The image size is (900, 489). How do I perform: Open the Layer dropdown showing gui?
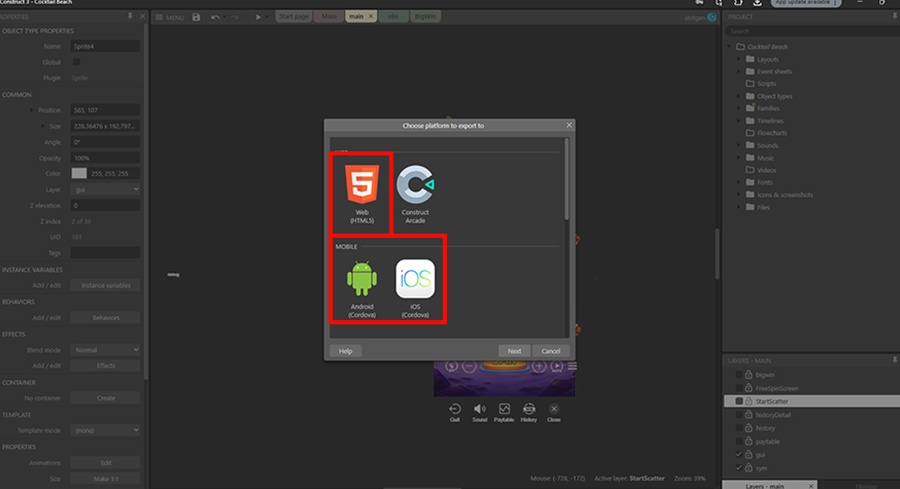[105, 189]
